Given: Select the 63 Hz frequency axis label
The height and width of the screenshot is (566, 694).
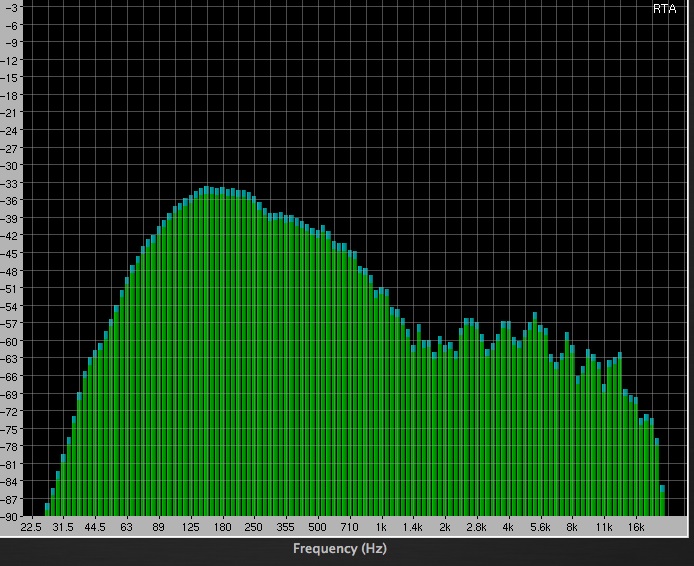Looking at the screenshot, I should pos(126,527).
